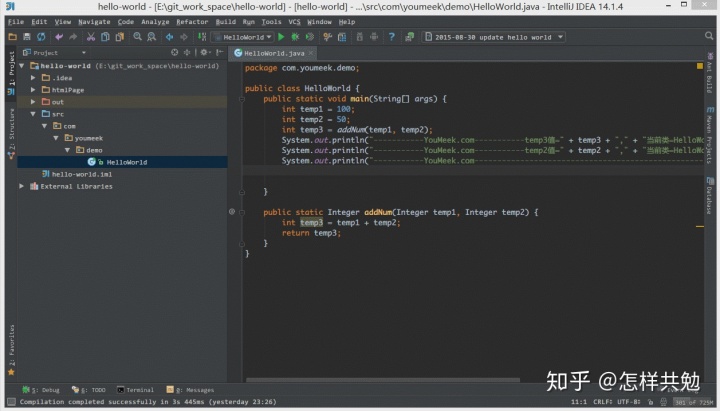Select HelloWorld class in project tree

[122, 162]
